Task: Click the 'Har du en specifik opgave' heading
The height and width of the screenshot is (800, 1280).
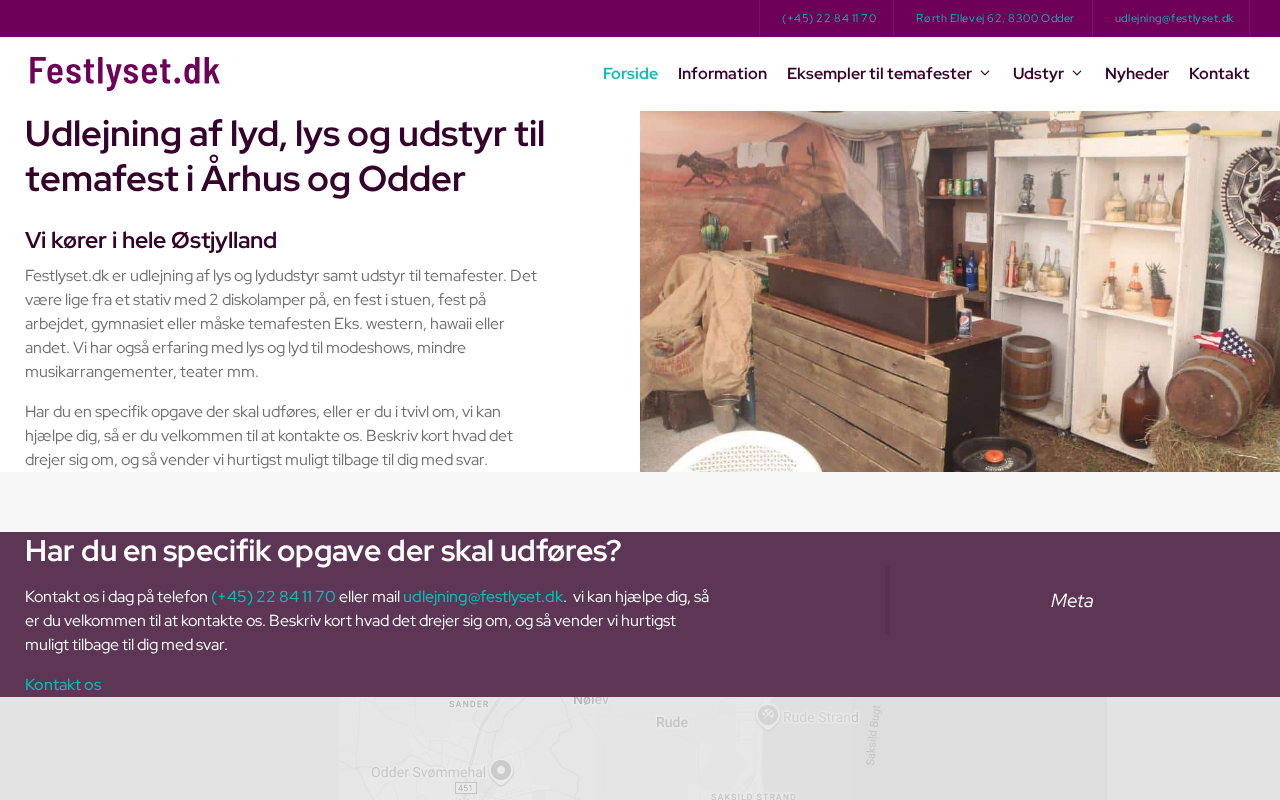Action: pyautogui.click(x=323, y=551)
